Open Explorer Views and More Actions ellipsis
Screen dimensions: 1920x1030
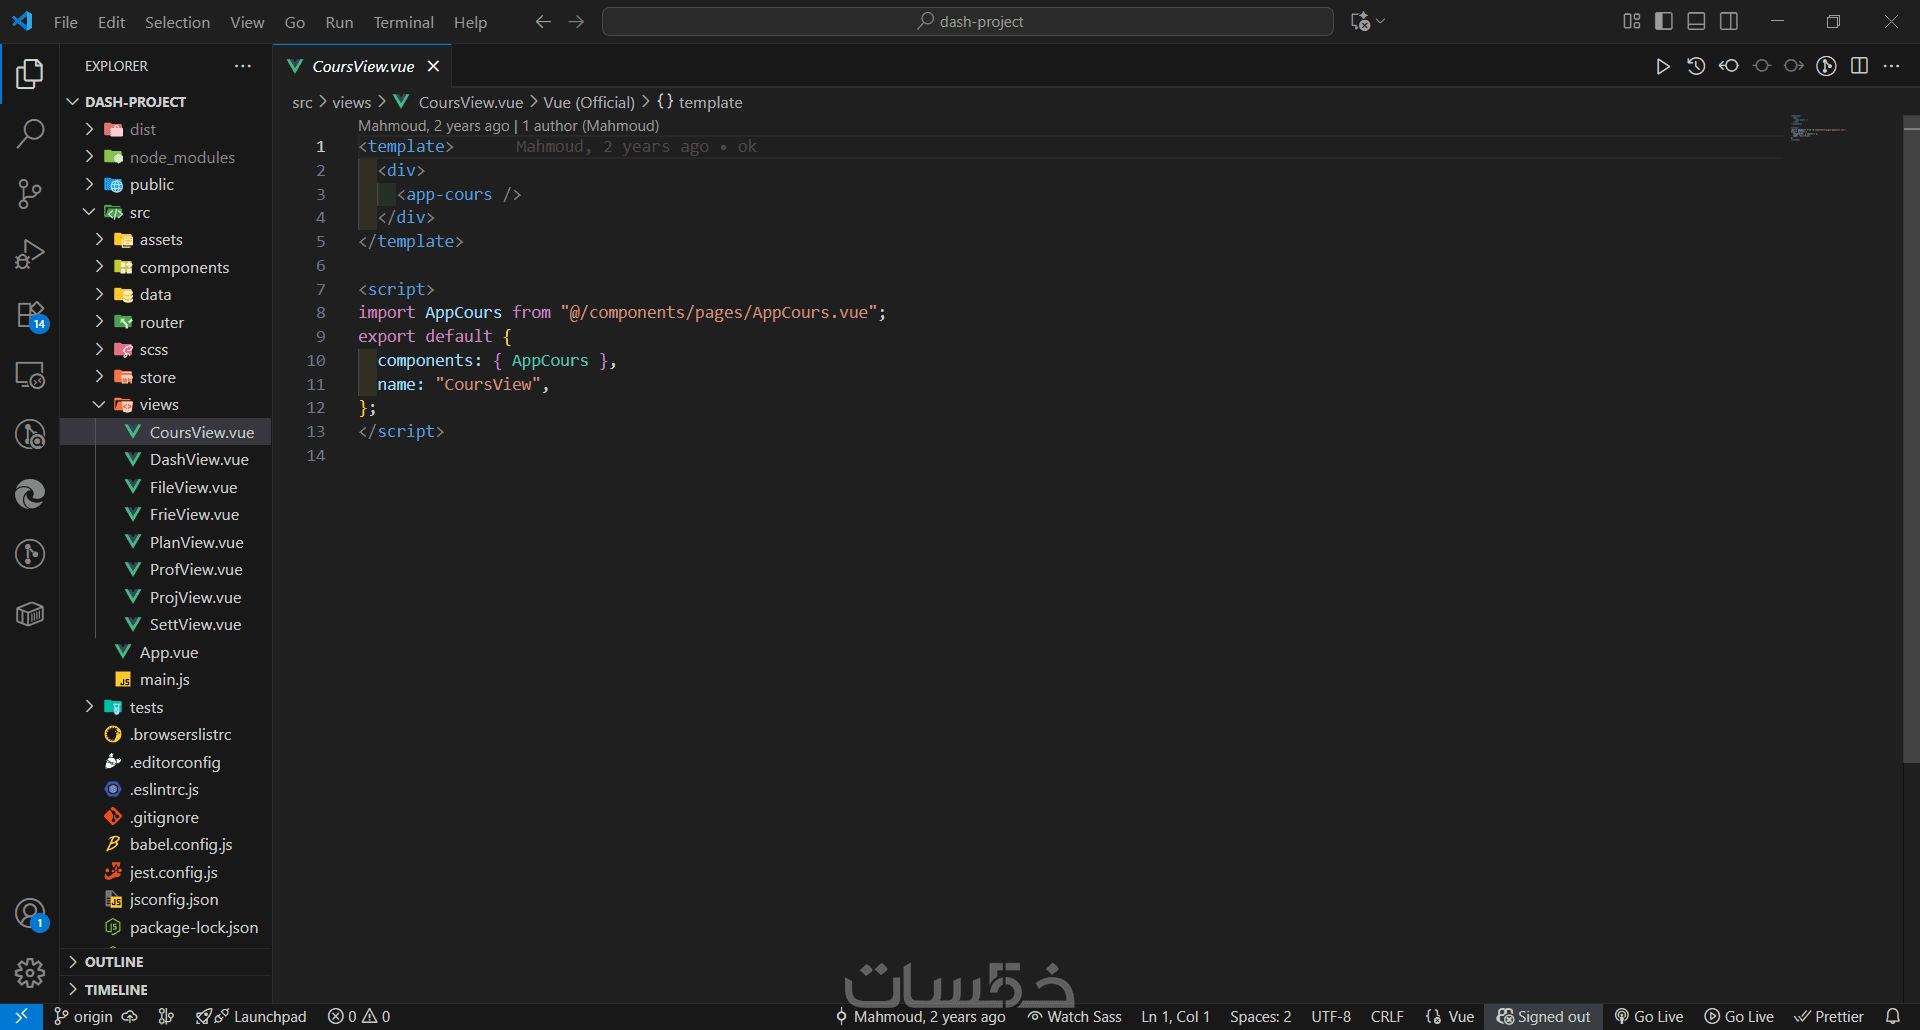tap(243, 66)
